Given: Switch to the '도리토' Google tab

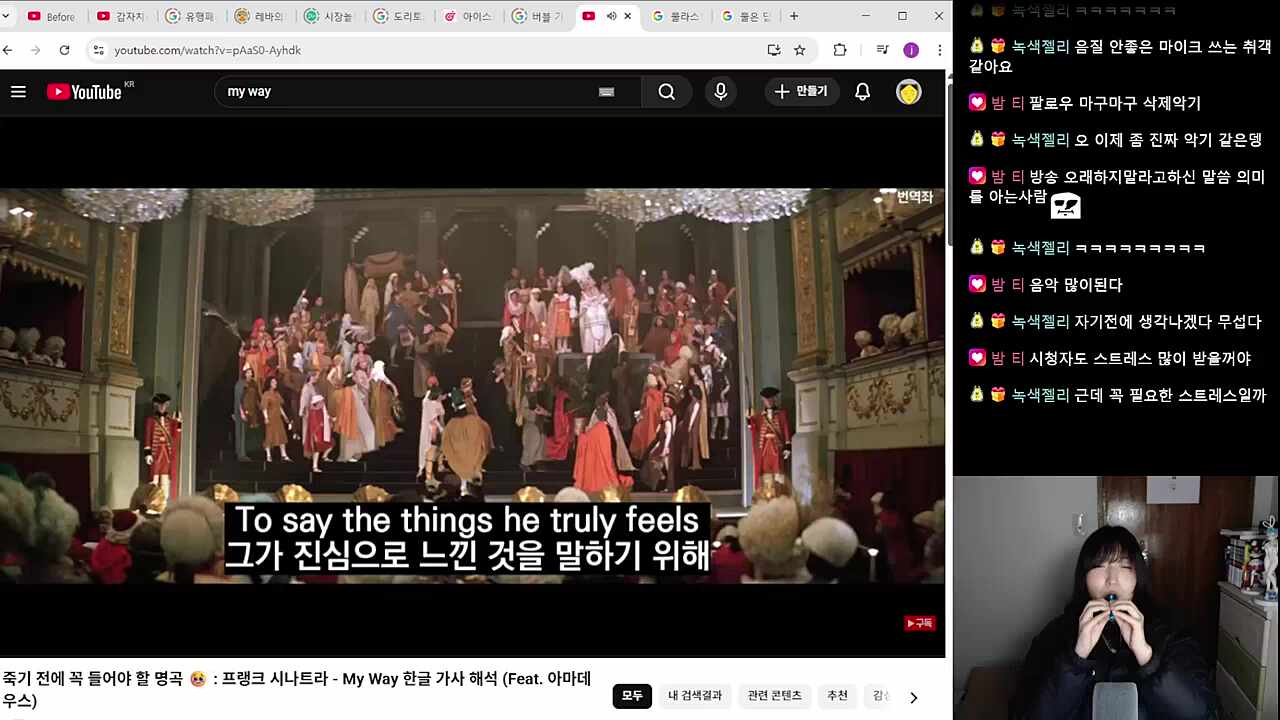Looking at the screenshot, I should pyautogui.click(x=397, y=16).
